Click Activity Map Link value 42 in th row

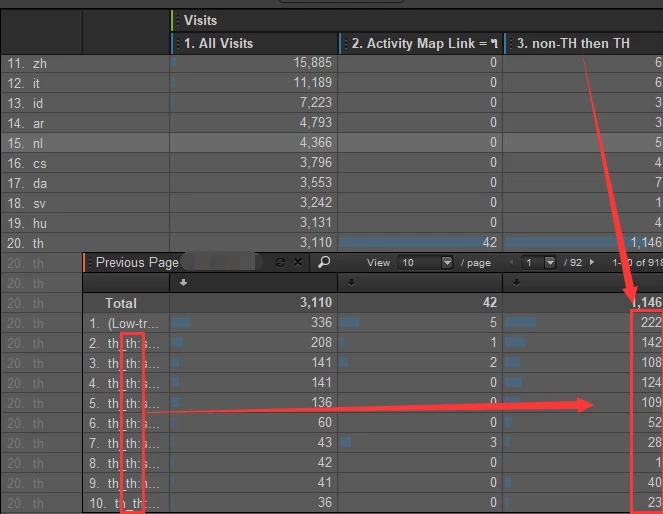(490, 242)
